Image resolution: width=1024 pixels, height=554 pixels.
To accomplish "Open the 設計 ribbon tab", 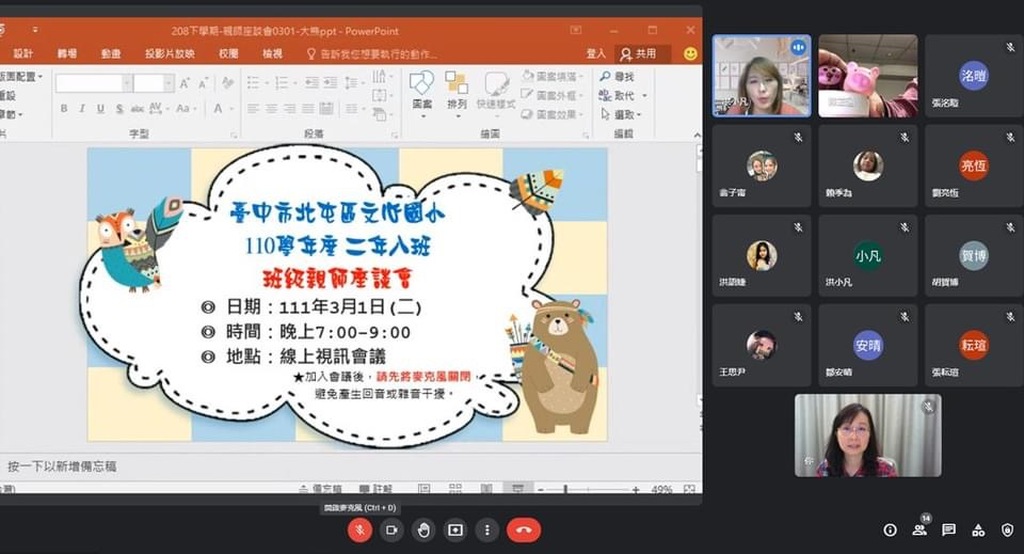I will [x=23, y=54].
